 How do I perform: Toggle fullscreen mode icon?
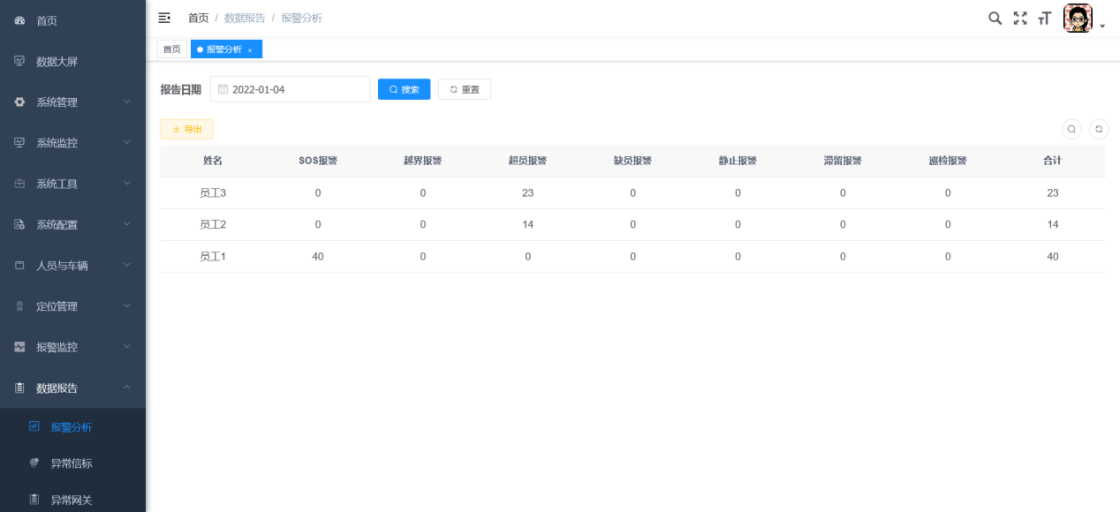point(1020,18)
